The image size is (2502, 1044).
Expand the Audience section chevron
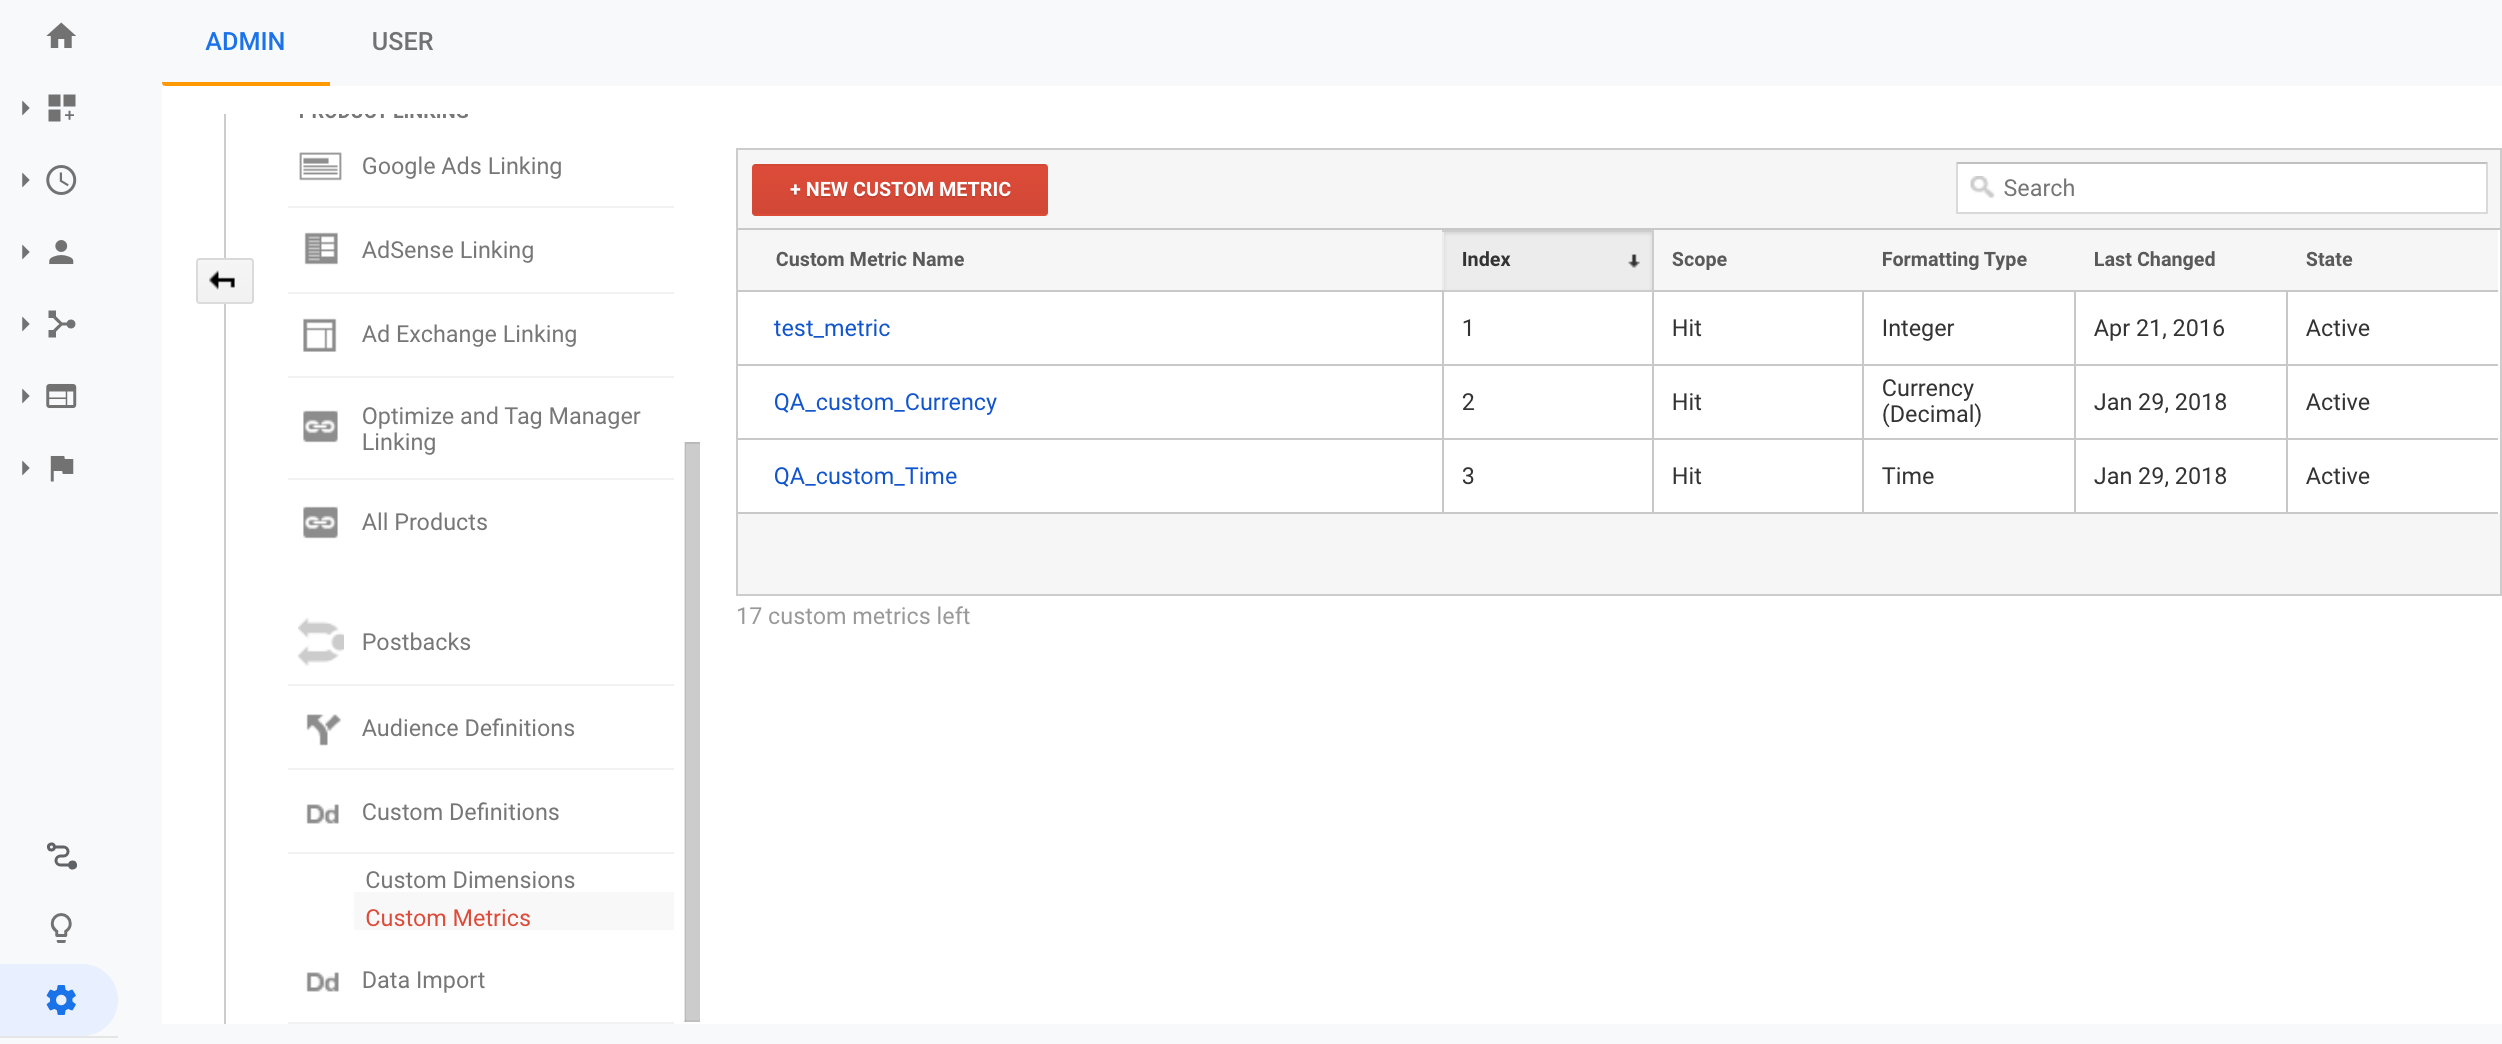pyautogui.click(x=24, y=252)
